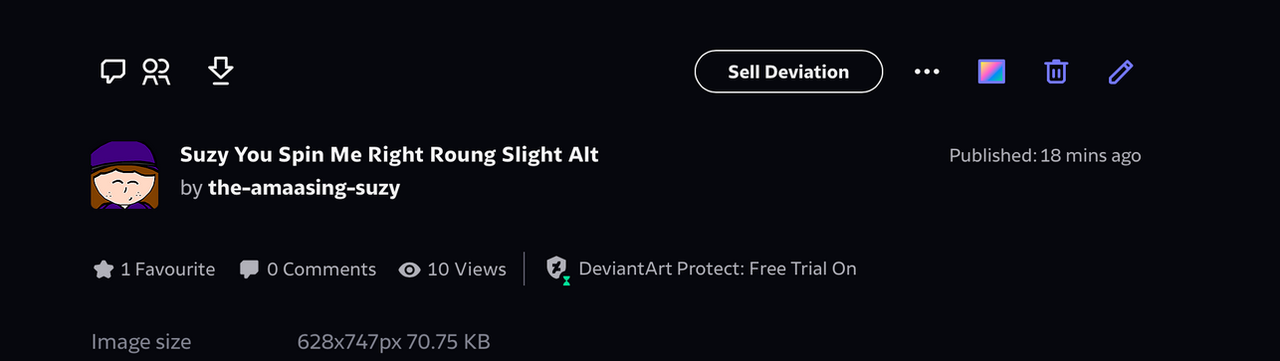1280x361 pixels.
Task: Edit the deviation with the pencil icon
Action: (x=1120, y=72)
